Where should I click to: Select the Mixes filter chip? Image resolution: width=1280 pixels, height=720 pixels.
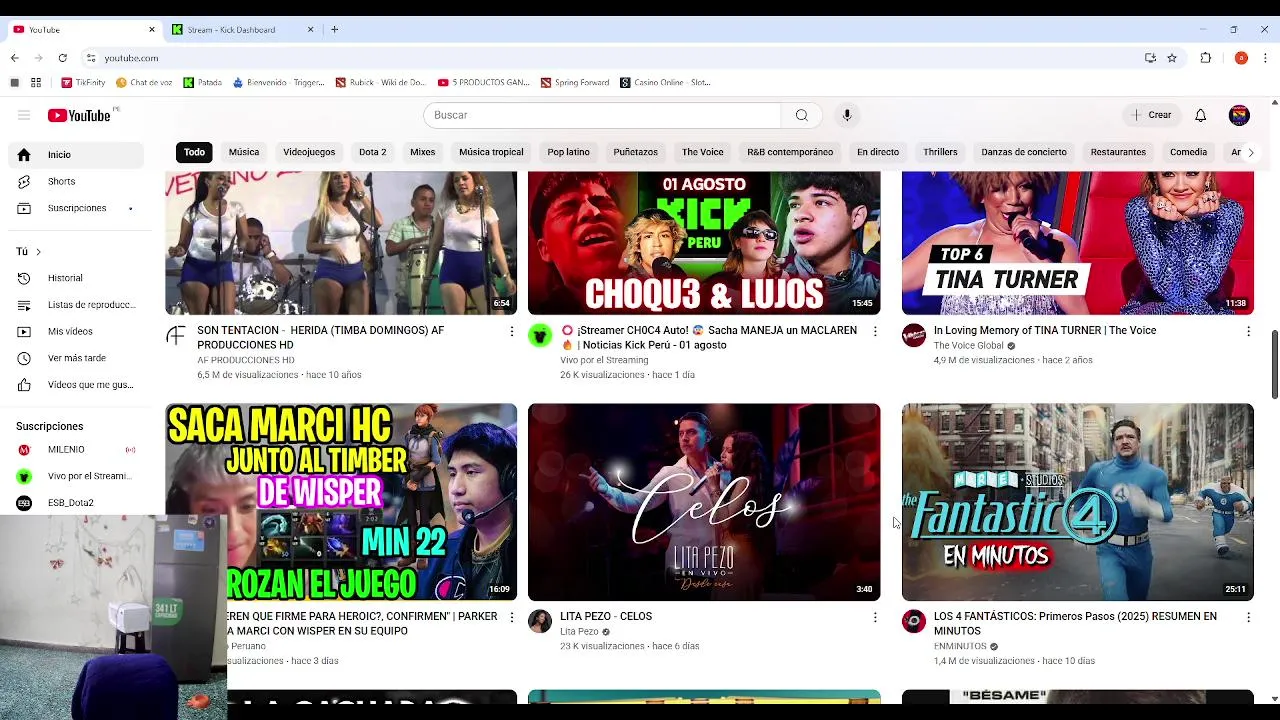click(422, 152)
